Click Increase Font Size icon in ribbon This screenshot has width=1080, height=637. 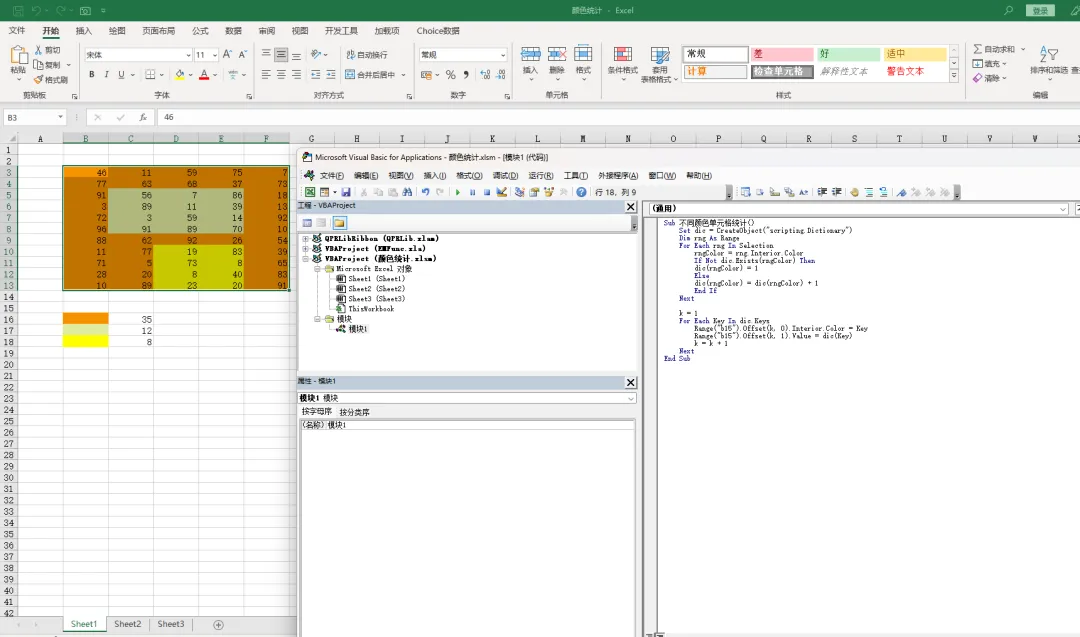pyautogui.click(x=227, y=54)
